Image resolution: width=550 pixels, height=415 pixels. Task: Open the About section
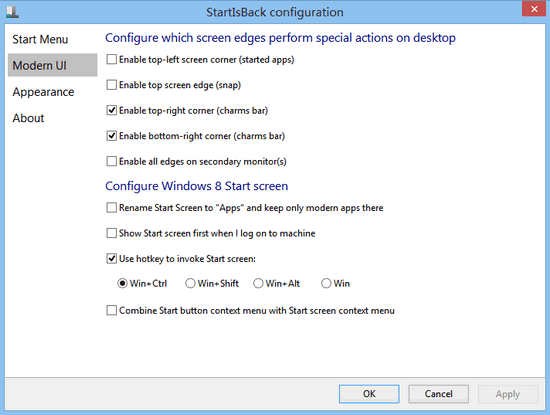[x=28, y=118]
